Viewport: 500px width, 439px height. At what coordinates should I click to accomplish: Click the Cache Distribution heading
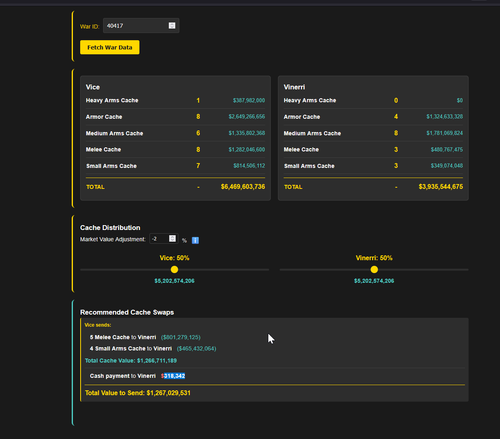click(110, 228)
